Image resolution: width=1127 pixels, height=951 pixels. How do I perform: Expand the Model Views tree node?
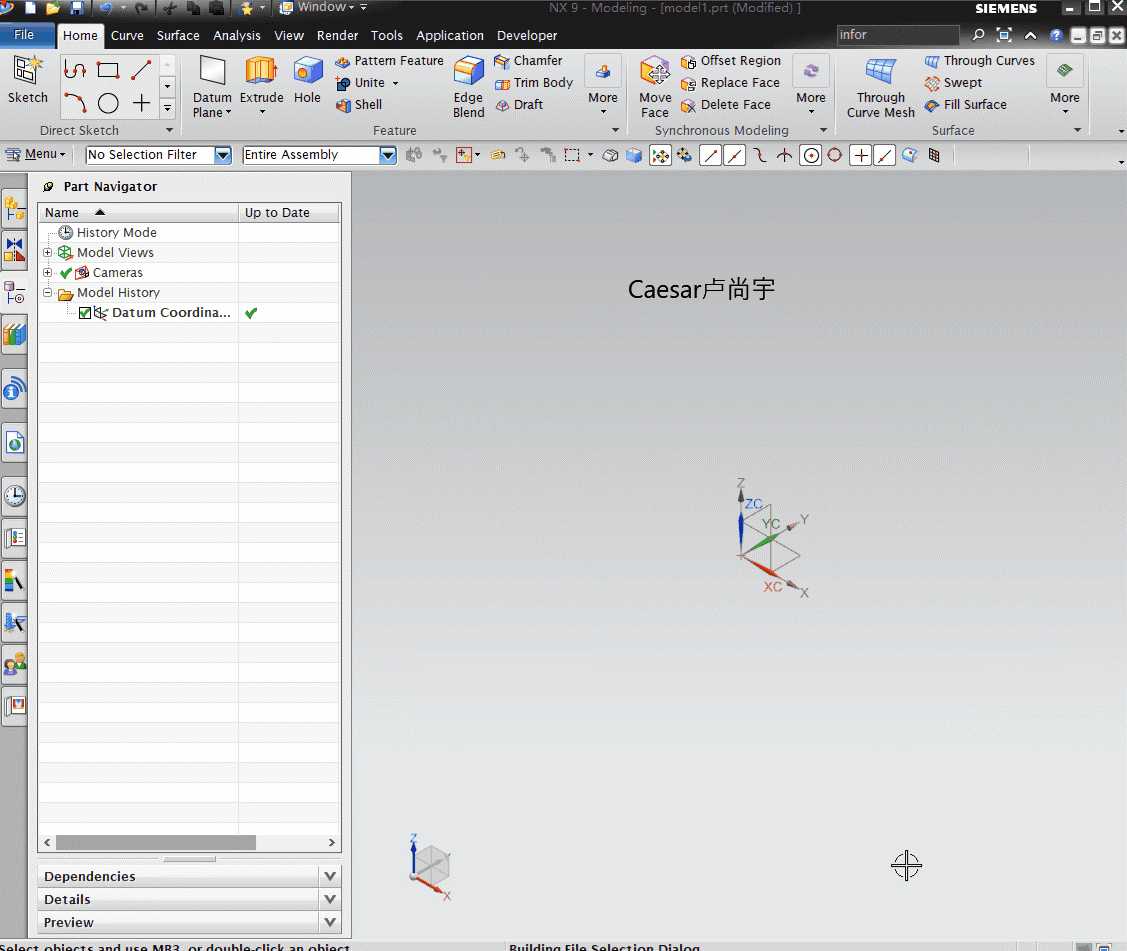(47, 252)
